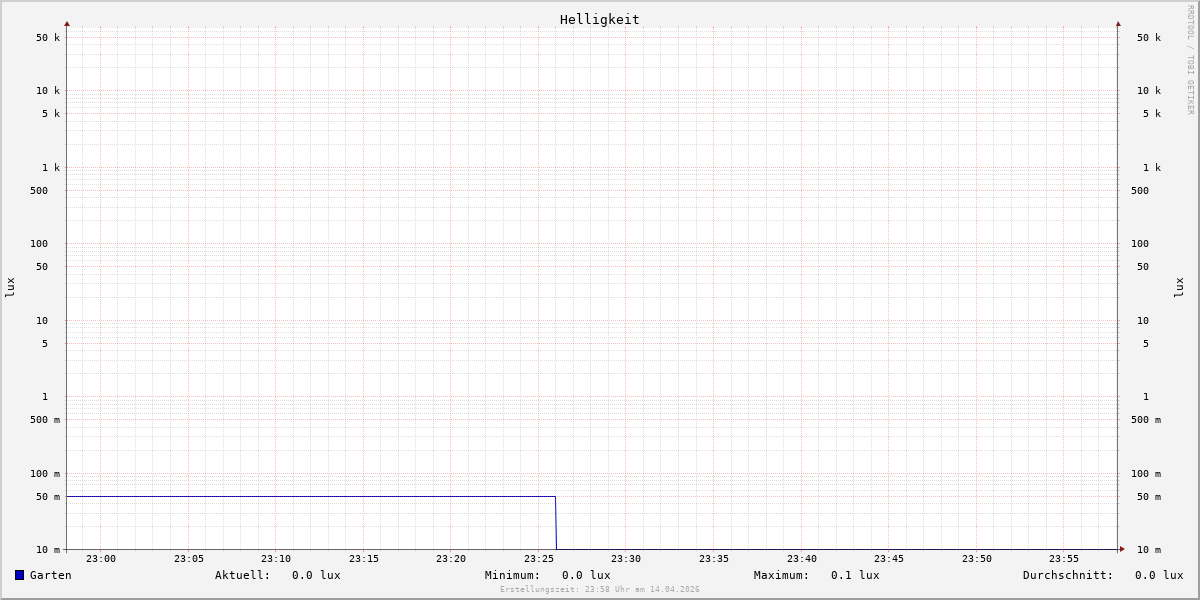The height and width of the screenshot is (600, 1200).
Task: Click the Erstellungszeit timestamp footer text
Action: (x=600, y=590)
